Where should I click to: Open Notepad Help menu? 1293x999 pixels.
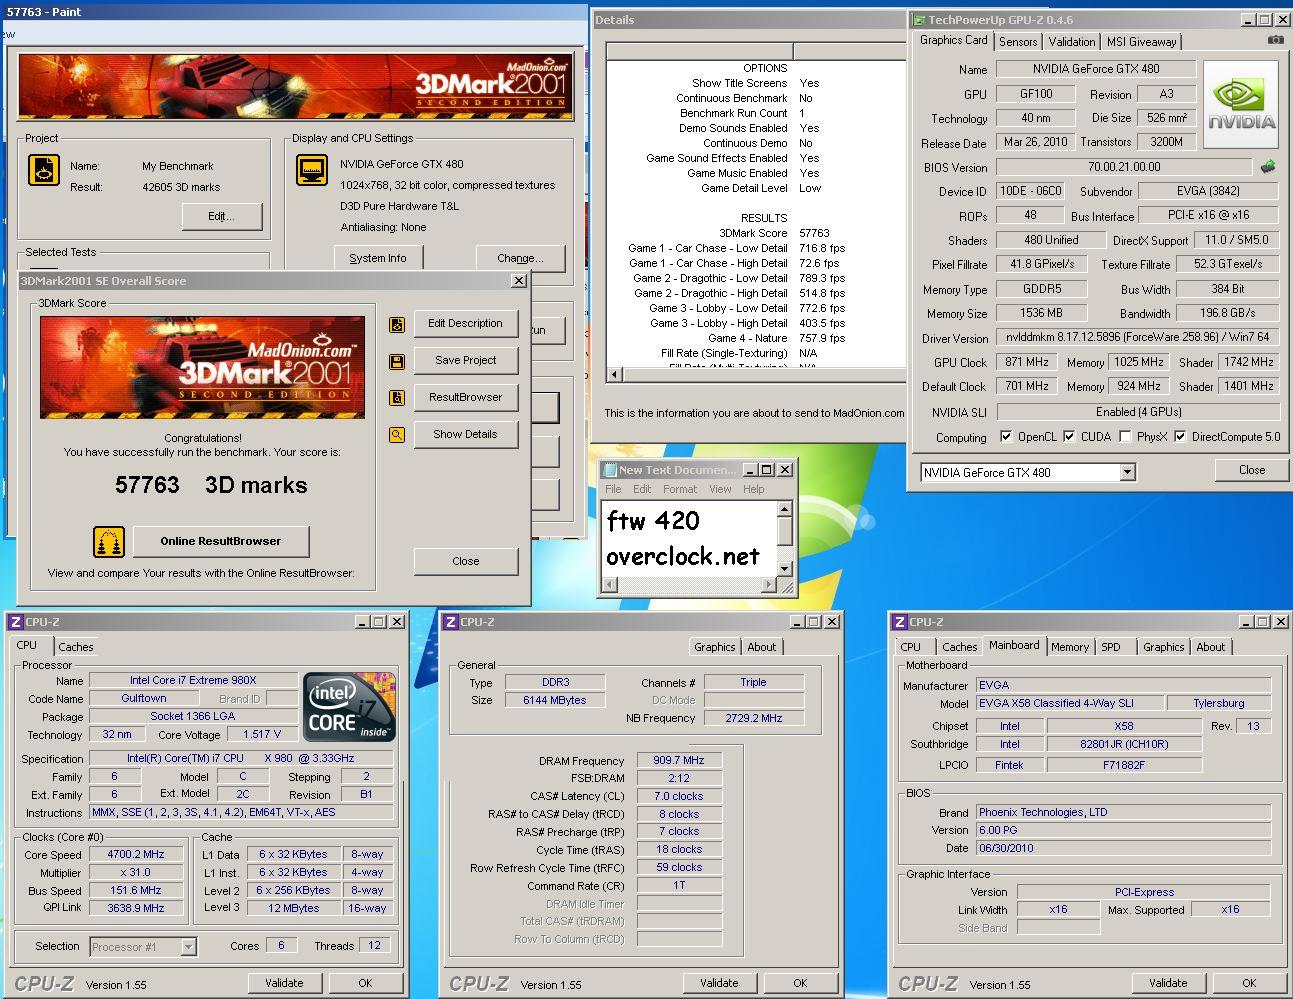tap(753, 489)
